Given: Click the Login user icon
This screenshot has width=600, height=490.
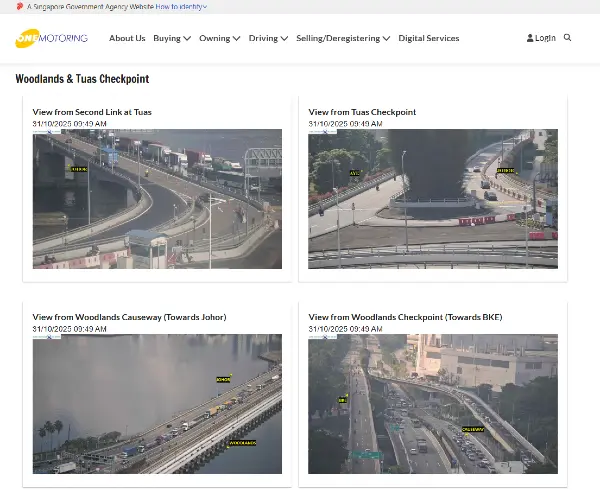Looking at the screenshot, I should click(x=530, y=38).
